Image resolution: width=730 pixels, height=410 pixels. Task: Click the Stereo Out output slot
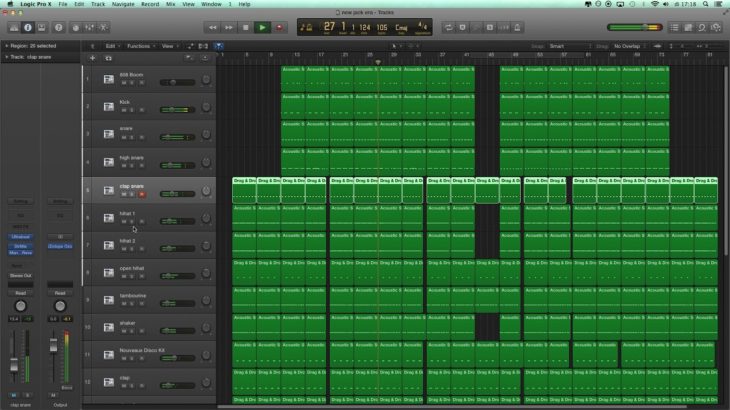tap(20, 276)
